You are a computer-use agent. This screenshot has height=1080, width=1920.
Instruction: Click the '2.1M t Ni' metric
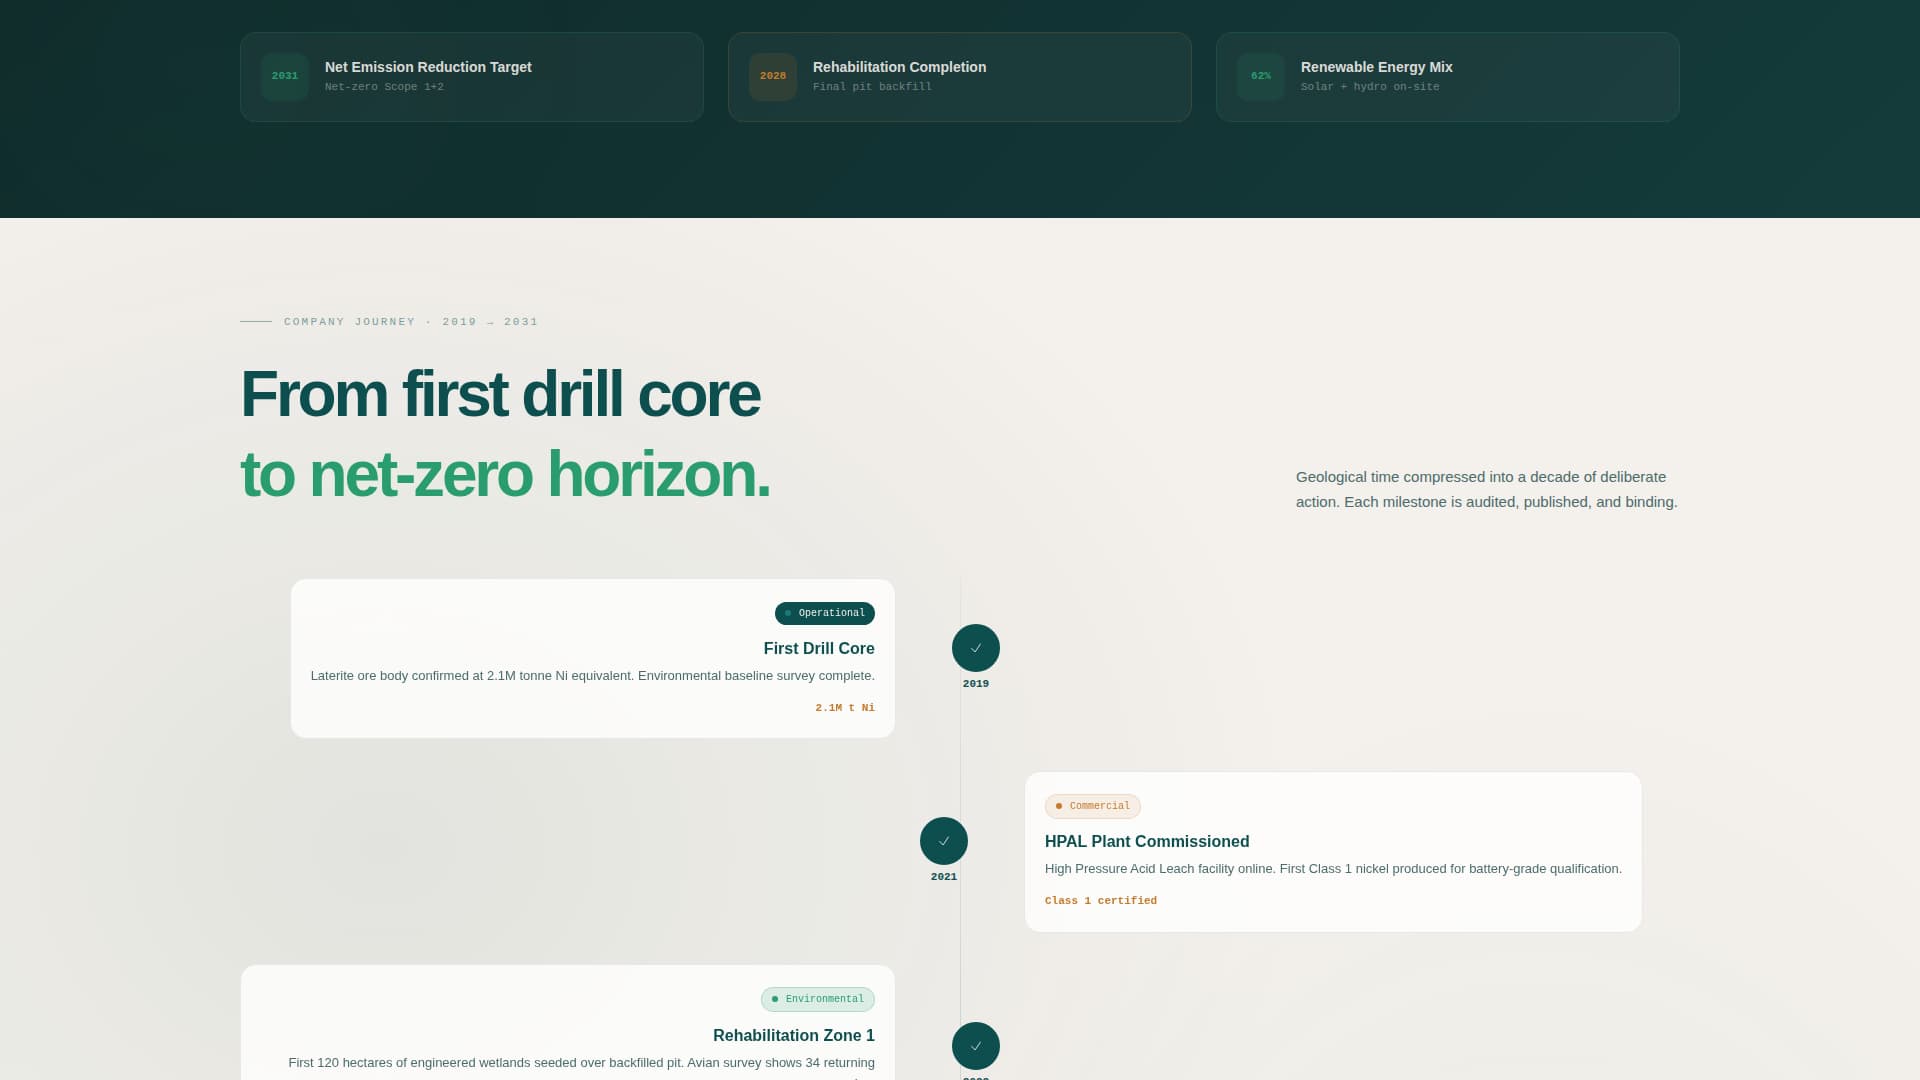[845, 708]
